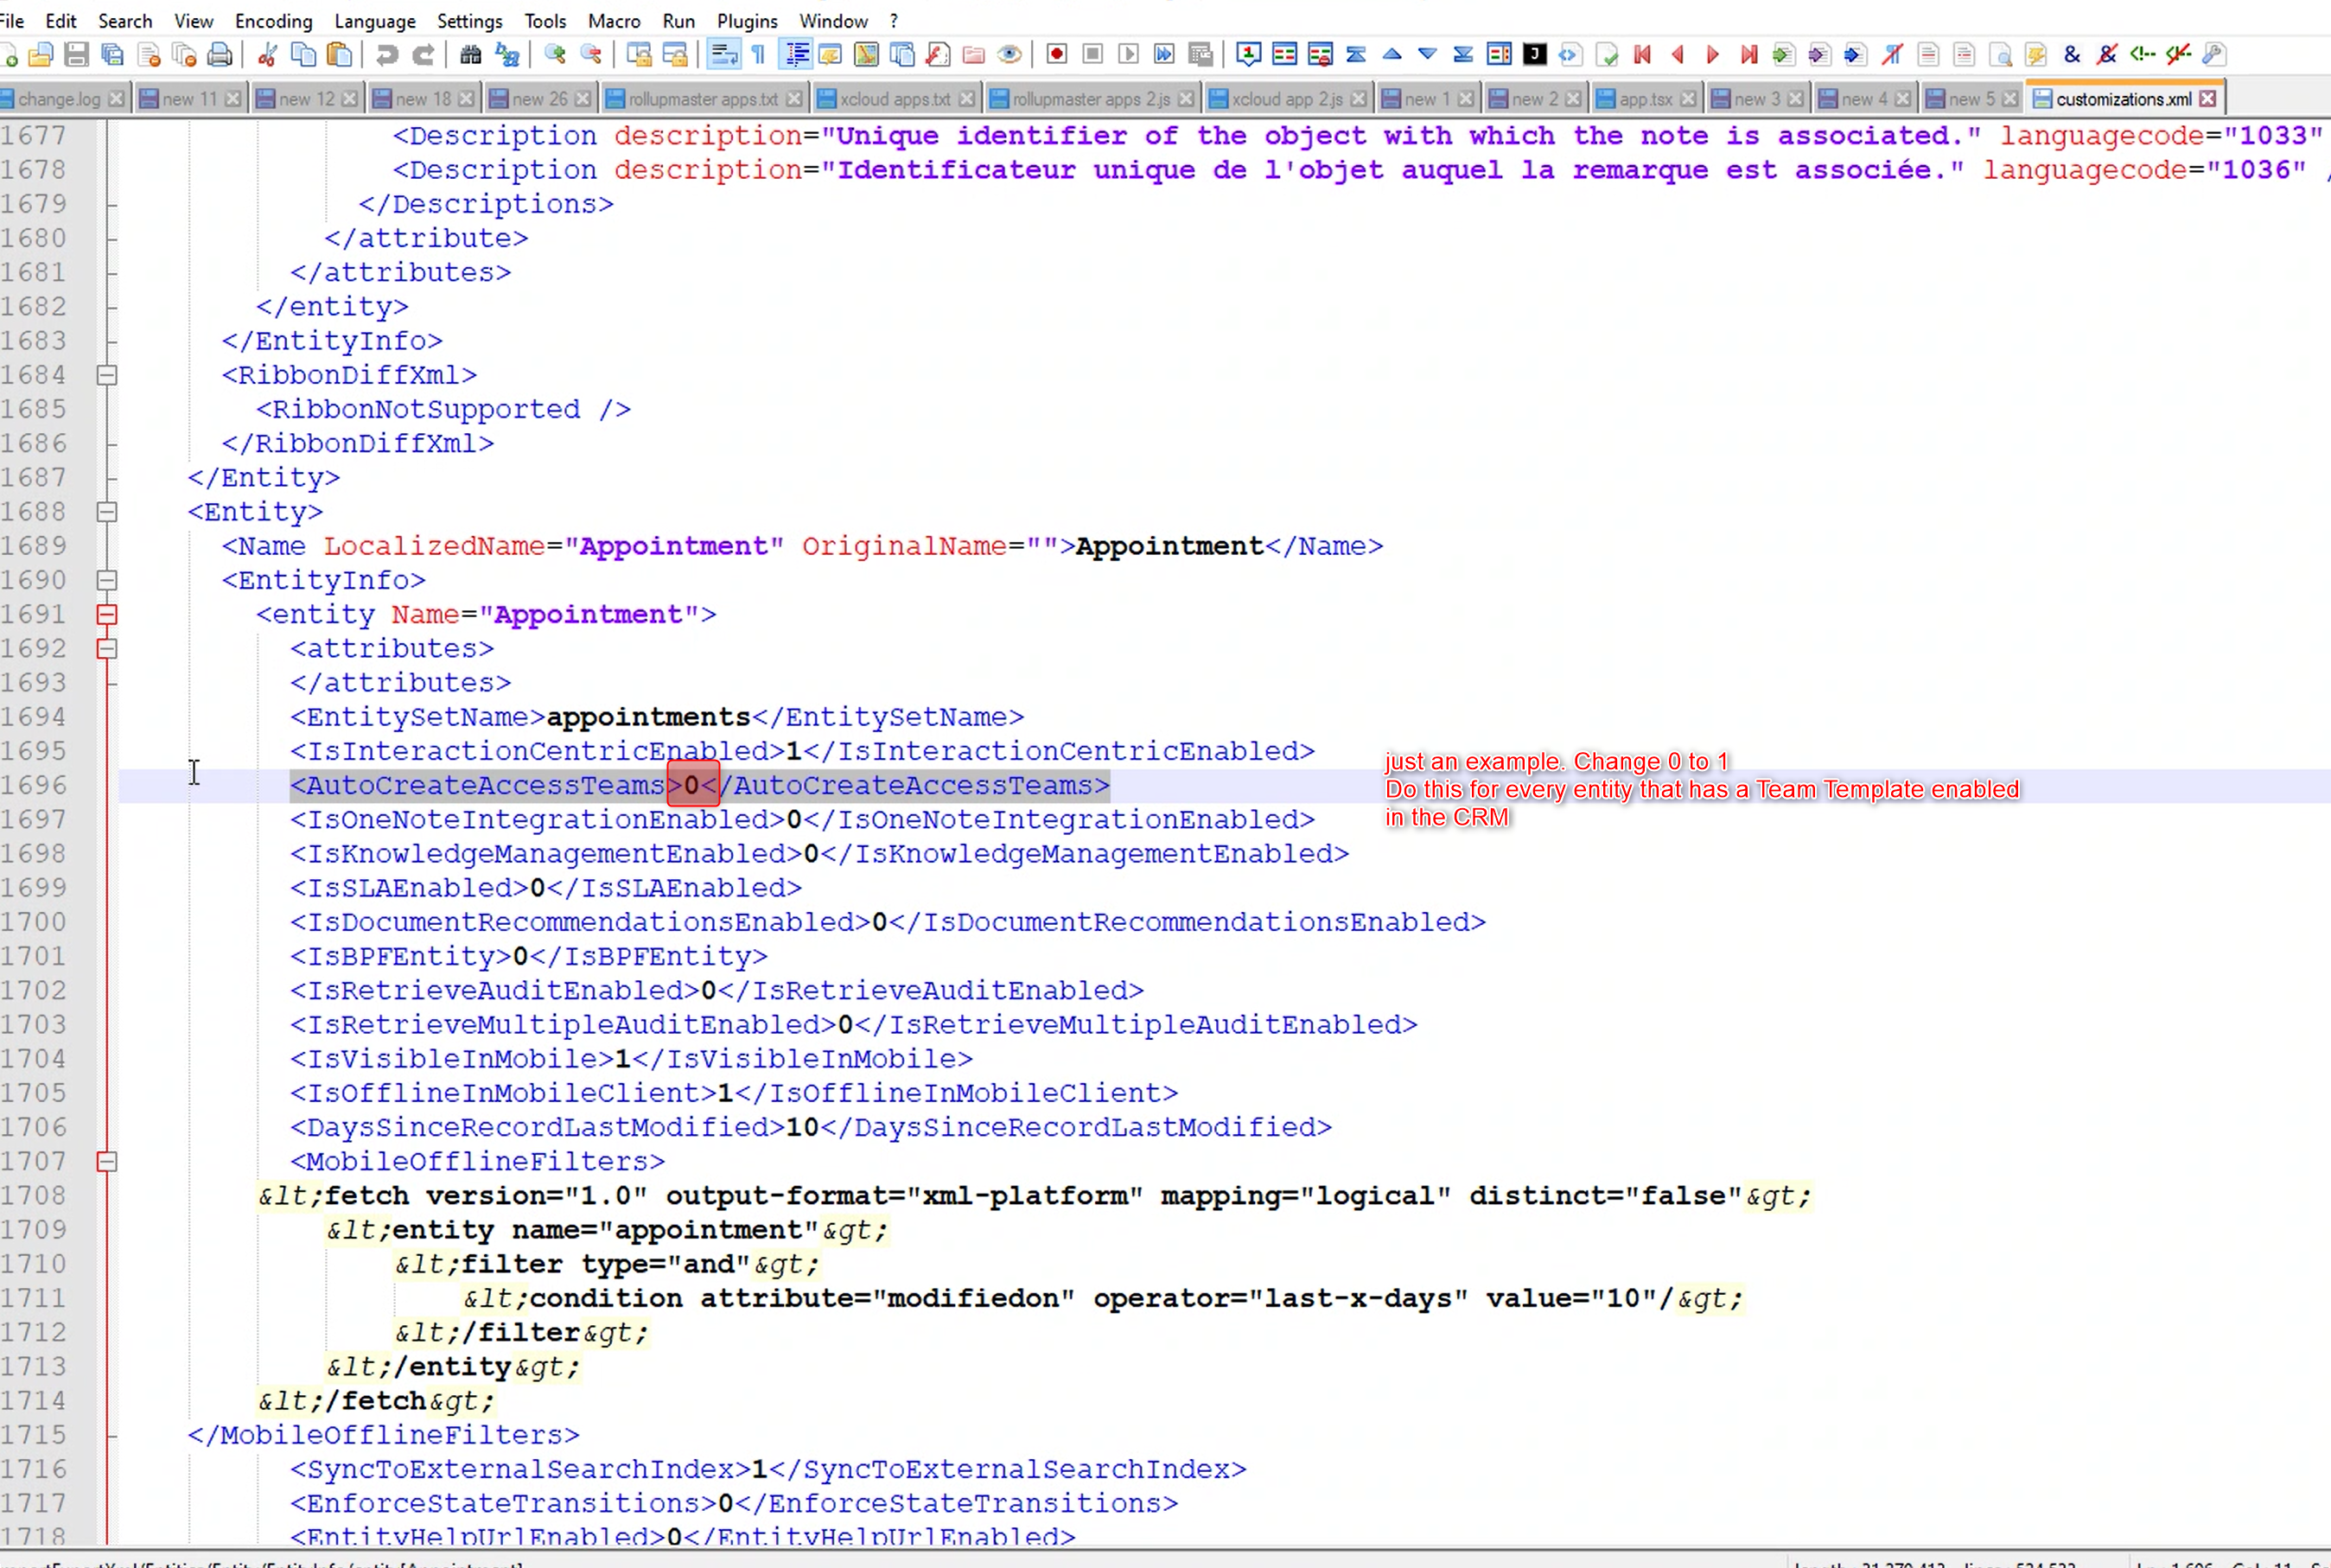The height and width of the screenshot is (1568, 2331).
Task: Switch to the change.log tab
Action: (x=59, y=99)
